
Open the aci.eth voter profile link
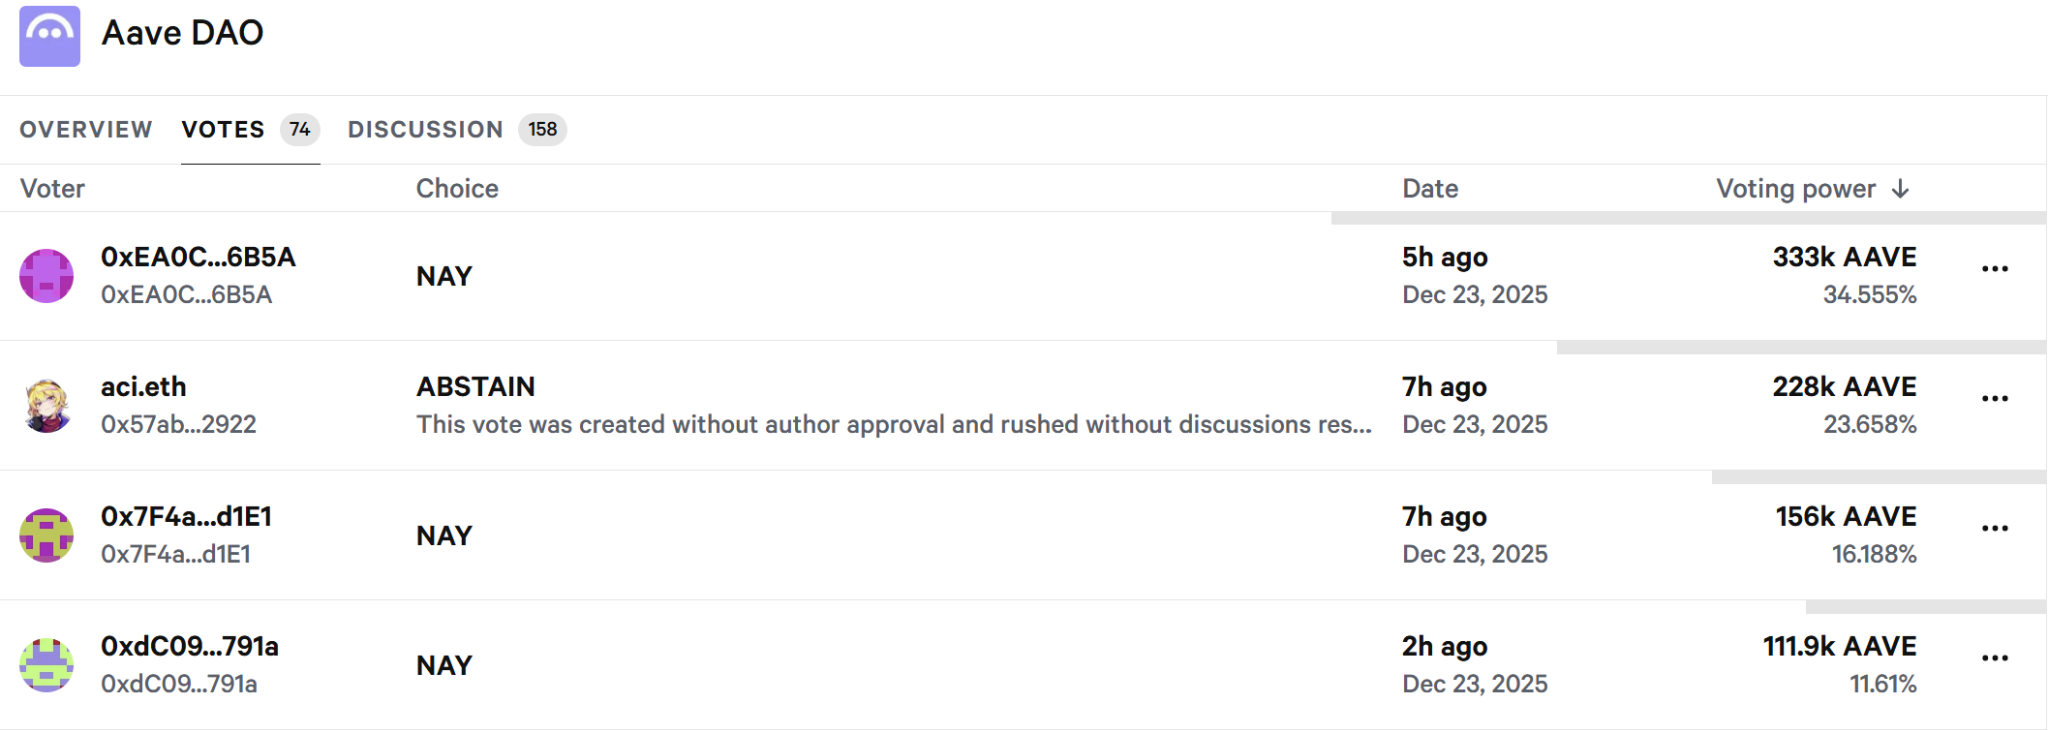click(x=144, y=387)
